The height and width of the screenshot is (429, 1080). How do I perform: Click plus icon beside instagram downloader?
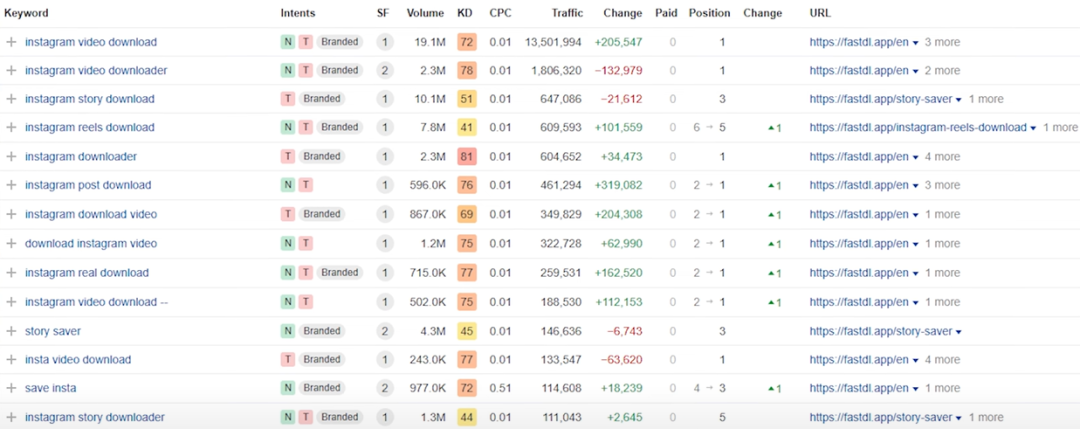click(x=10, y=157)
